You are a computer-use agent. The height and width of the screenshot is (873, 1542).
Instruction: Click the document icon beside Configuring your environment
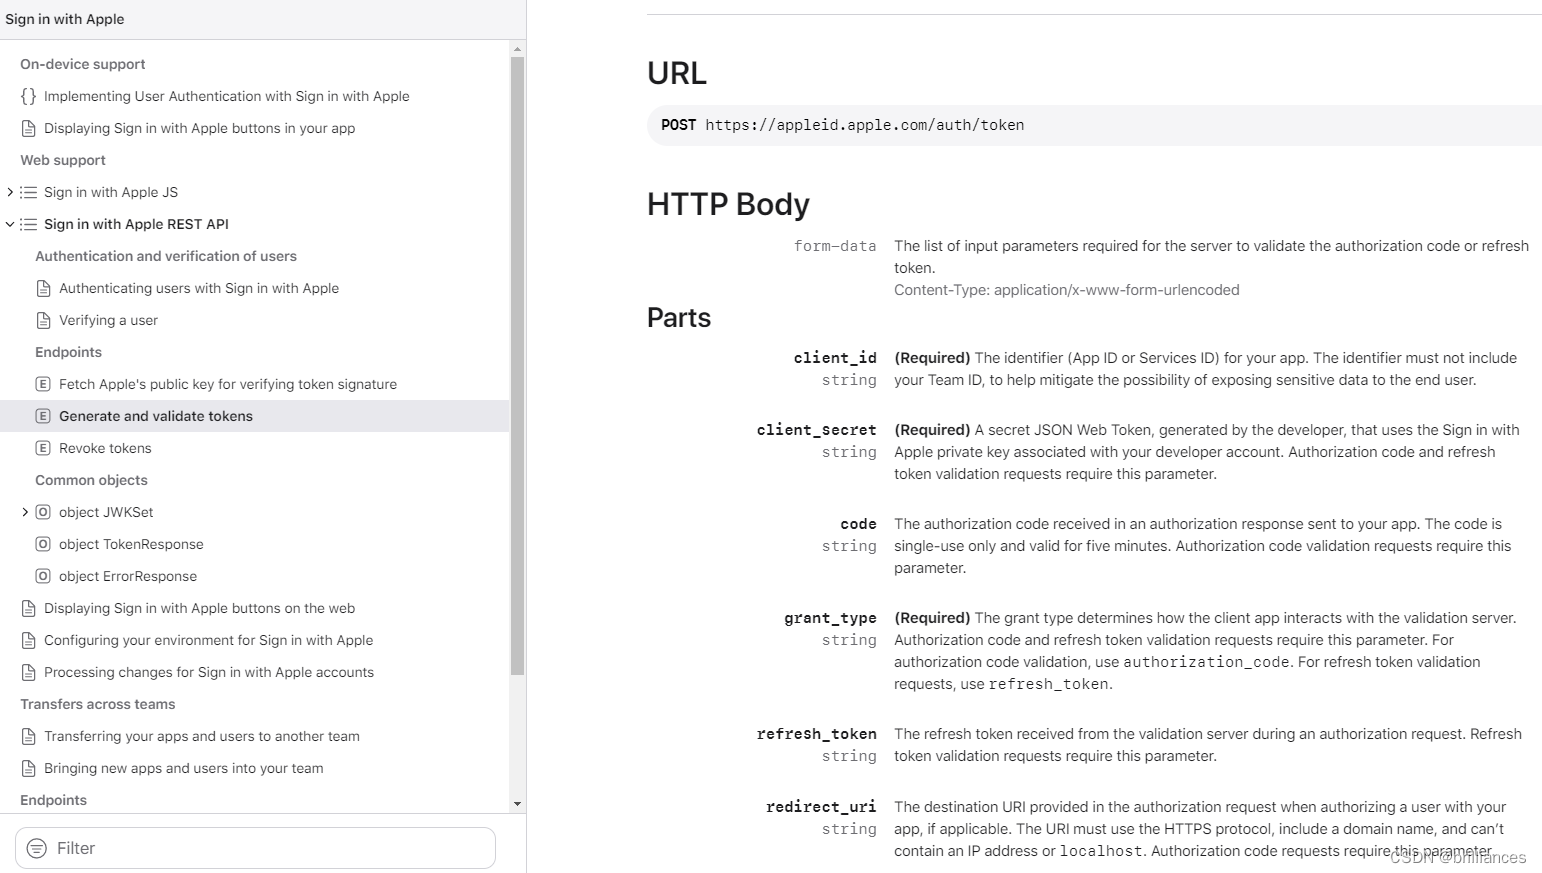tap(28, 640)
